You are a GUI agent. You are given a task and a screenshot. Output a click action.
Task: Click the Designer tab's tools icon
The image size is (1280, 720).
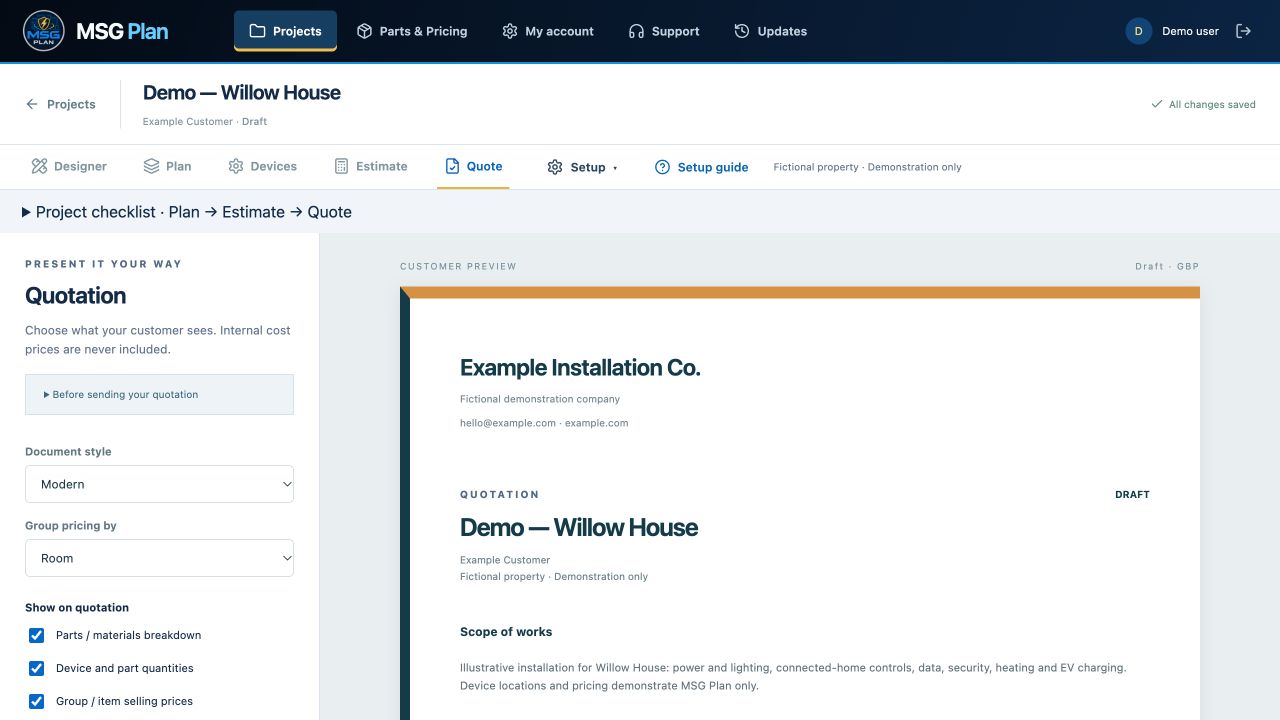[39, 166]
